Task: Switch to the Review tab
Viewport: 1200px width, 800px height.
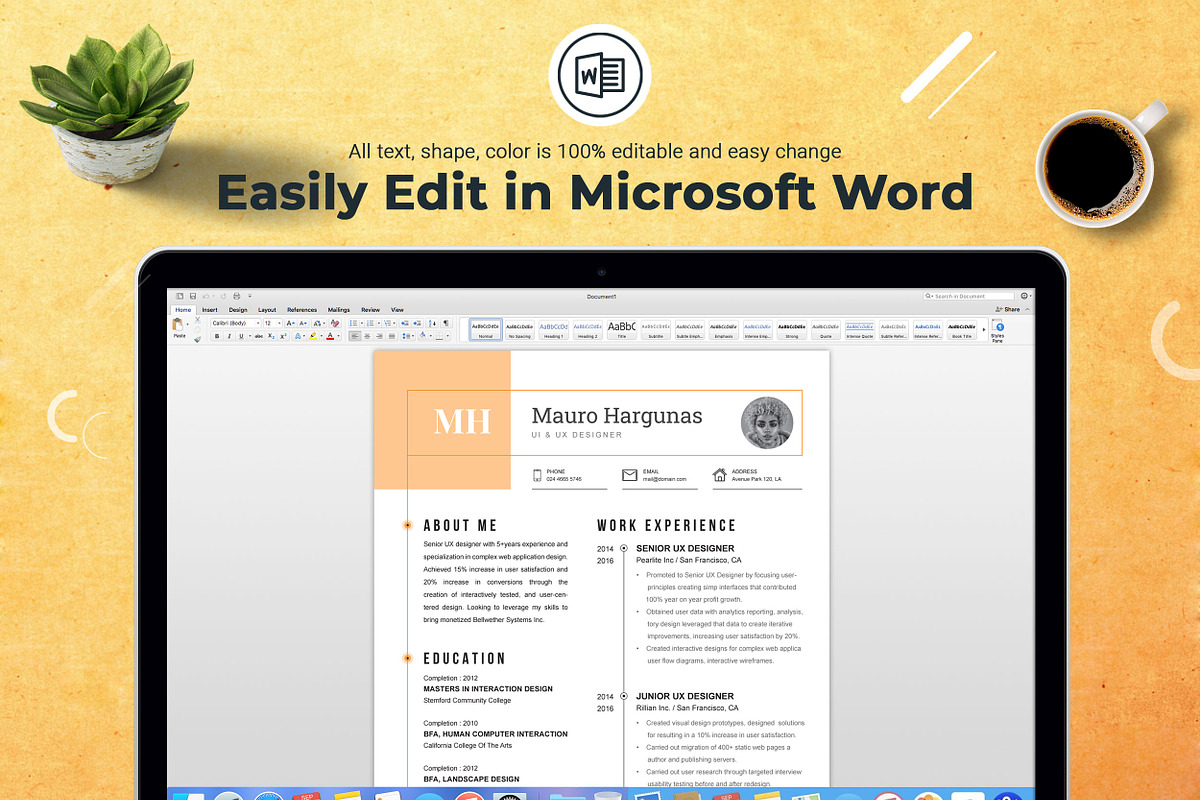Action: 370,310
